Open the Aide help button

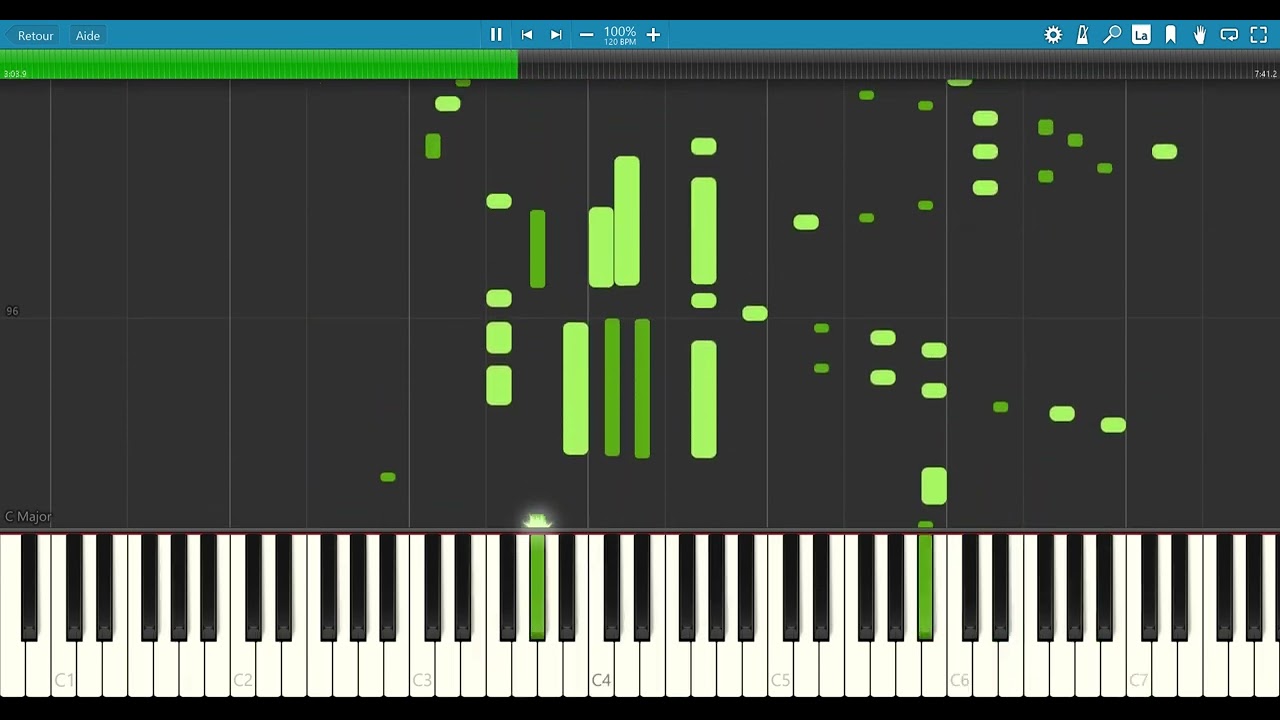click(x=88, y=36)
